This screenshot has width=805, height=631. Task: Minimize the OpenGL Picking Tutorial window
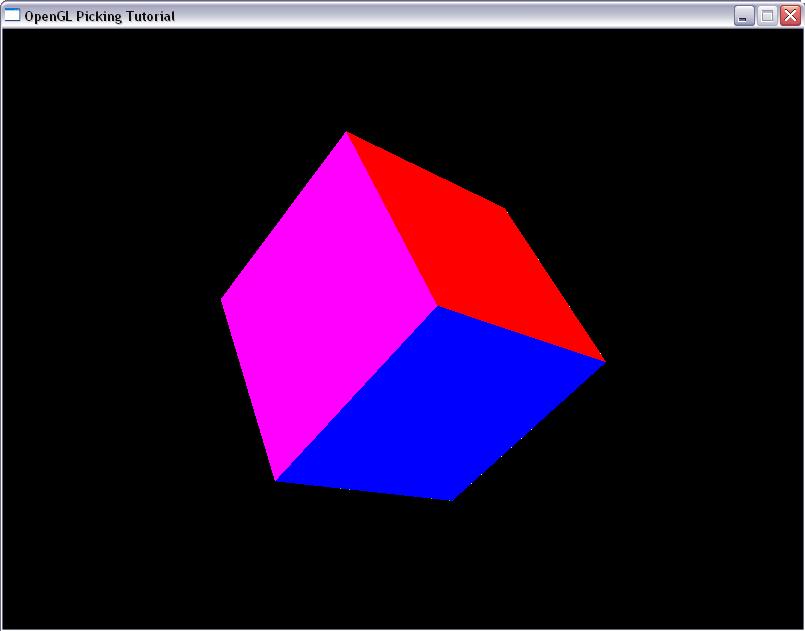744,15
